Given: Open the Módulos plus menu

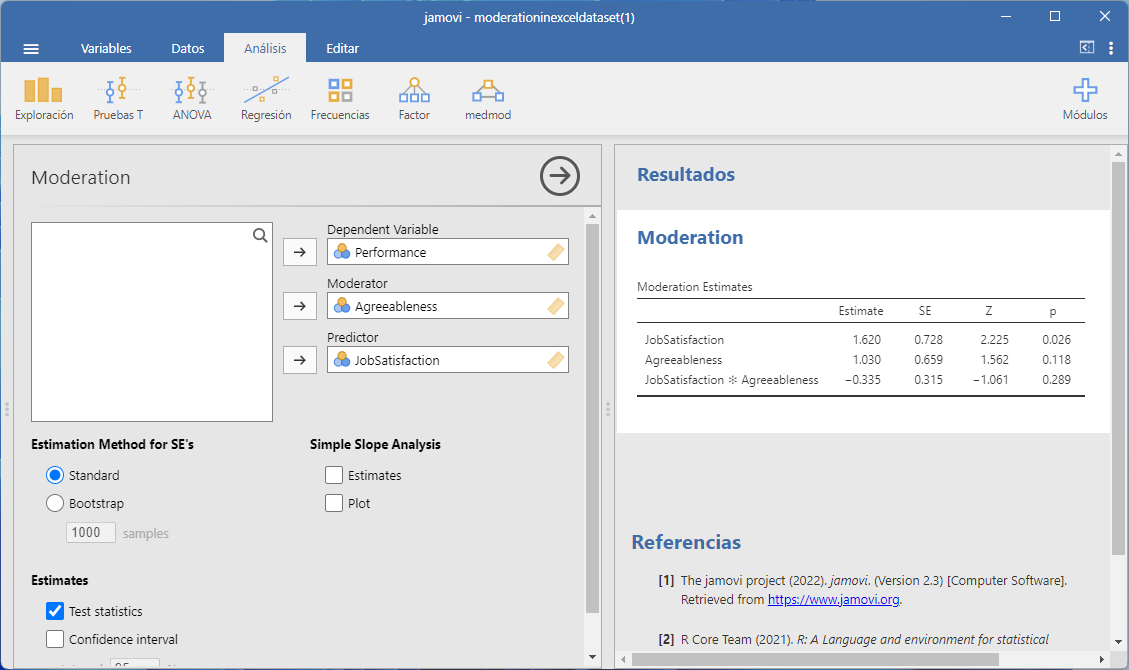Looking at the screenshot, I should coord(1084,99).
